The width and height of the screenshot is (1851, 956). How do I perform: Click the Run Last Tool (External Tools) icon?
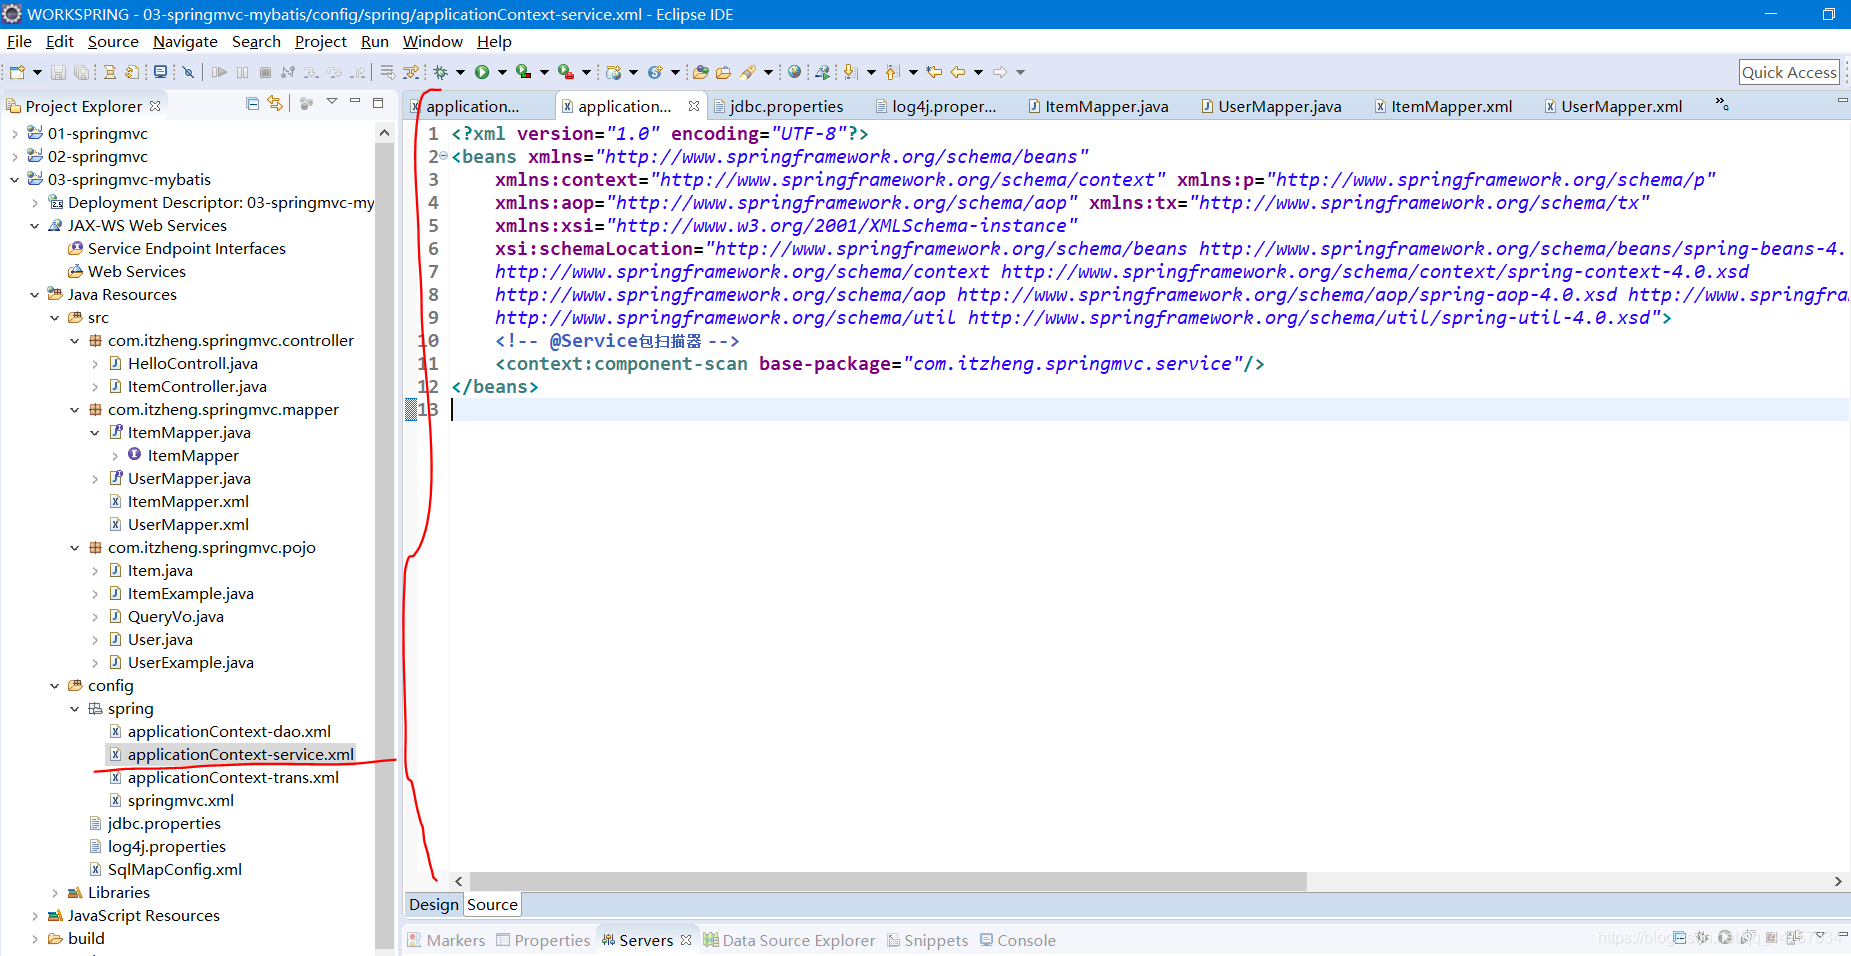566,72
